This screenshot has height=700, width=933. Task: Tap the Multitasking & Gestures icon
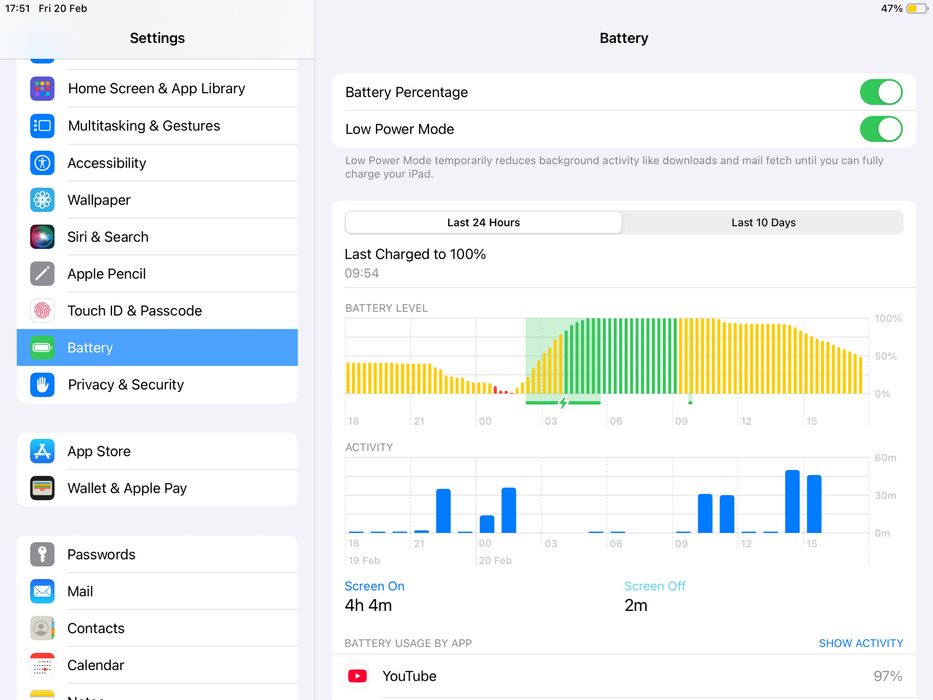click(42, 126)
